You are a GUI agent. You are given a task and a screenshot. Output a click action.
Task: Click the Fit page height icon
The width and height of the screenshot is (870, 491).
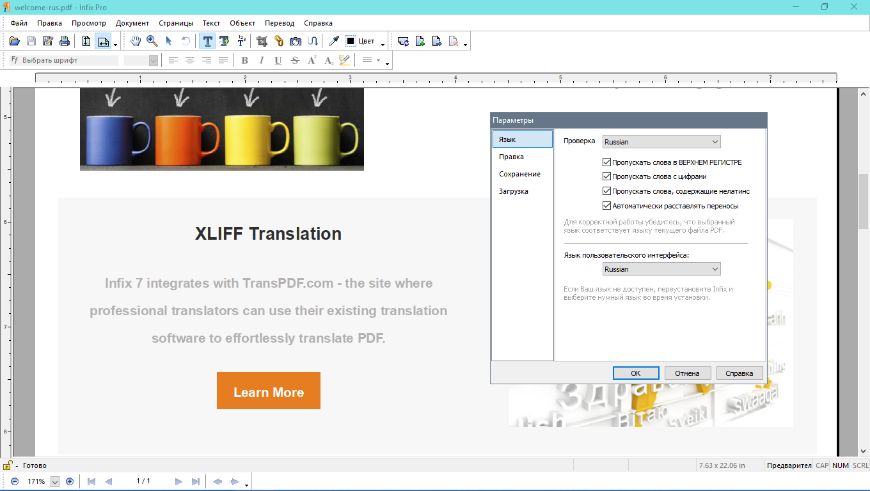86,41
